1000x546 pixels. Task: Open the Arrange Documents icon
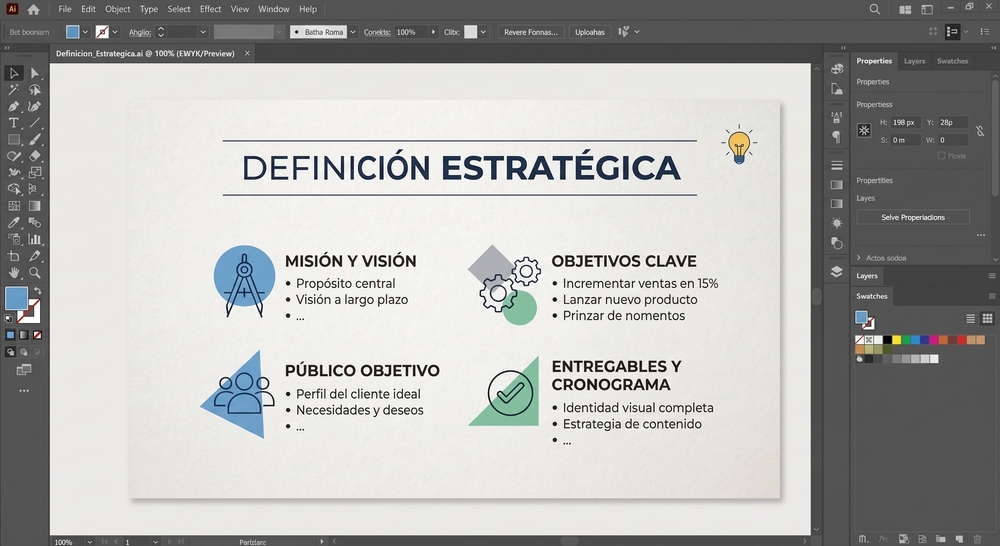coord(905,9)
